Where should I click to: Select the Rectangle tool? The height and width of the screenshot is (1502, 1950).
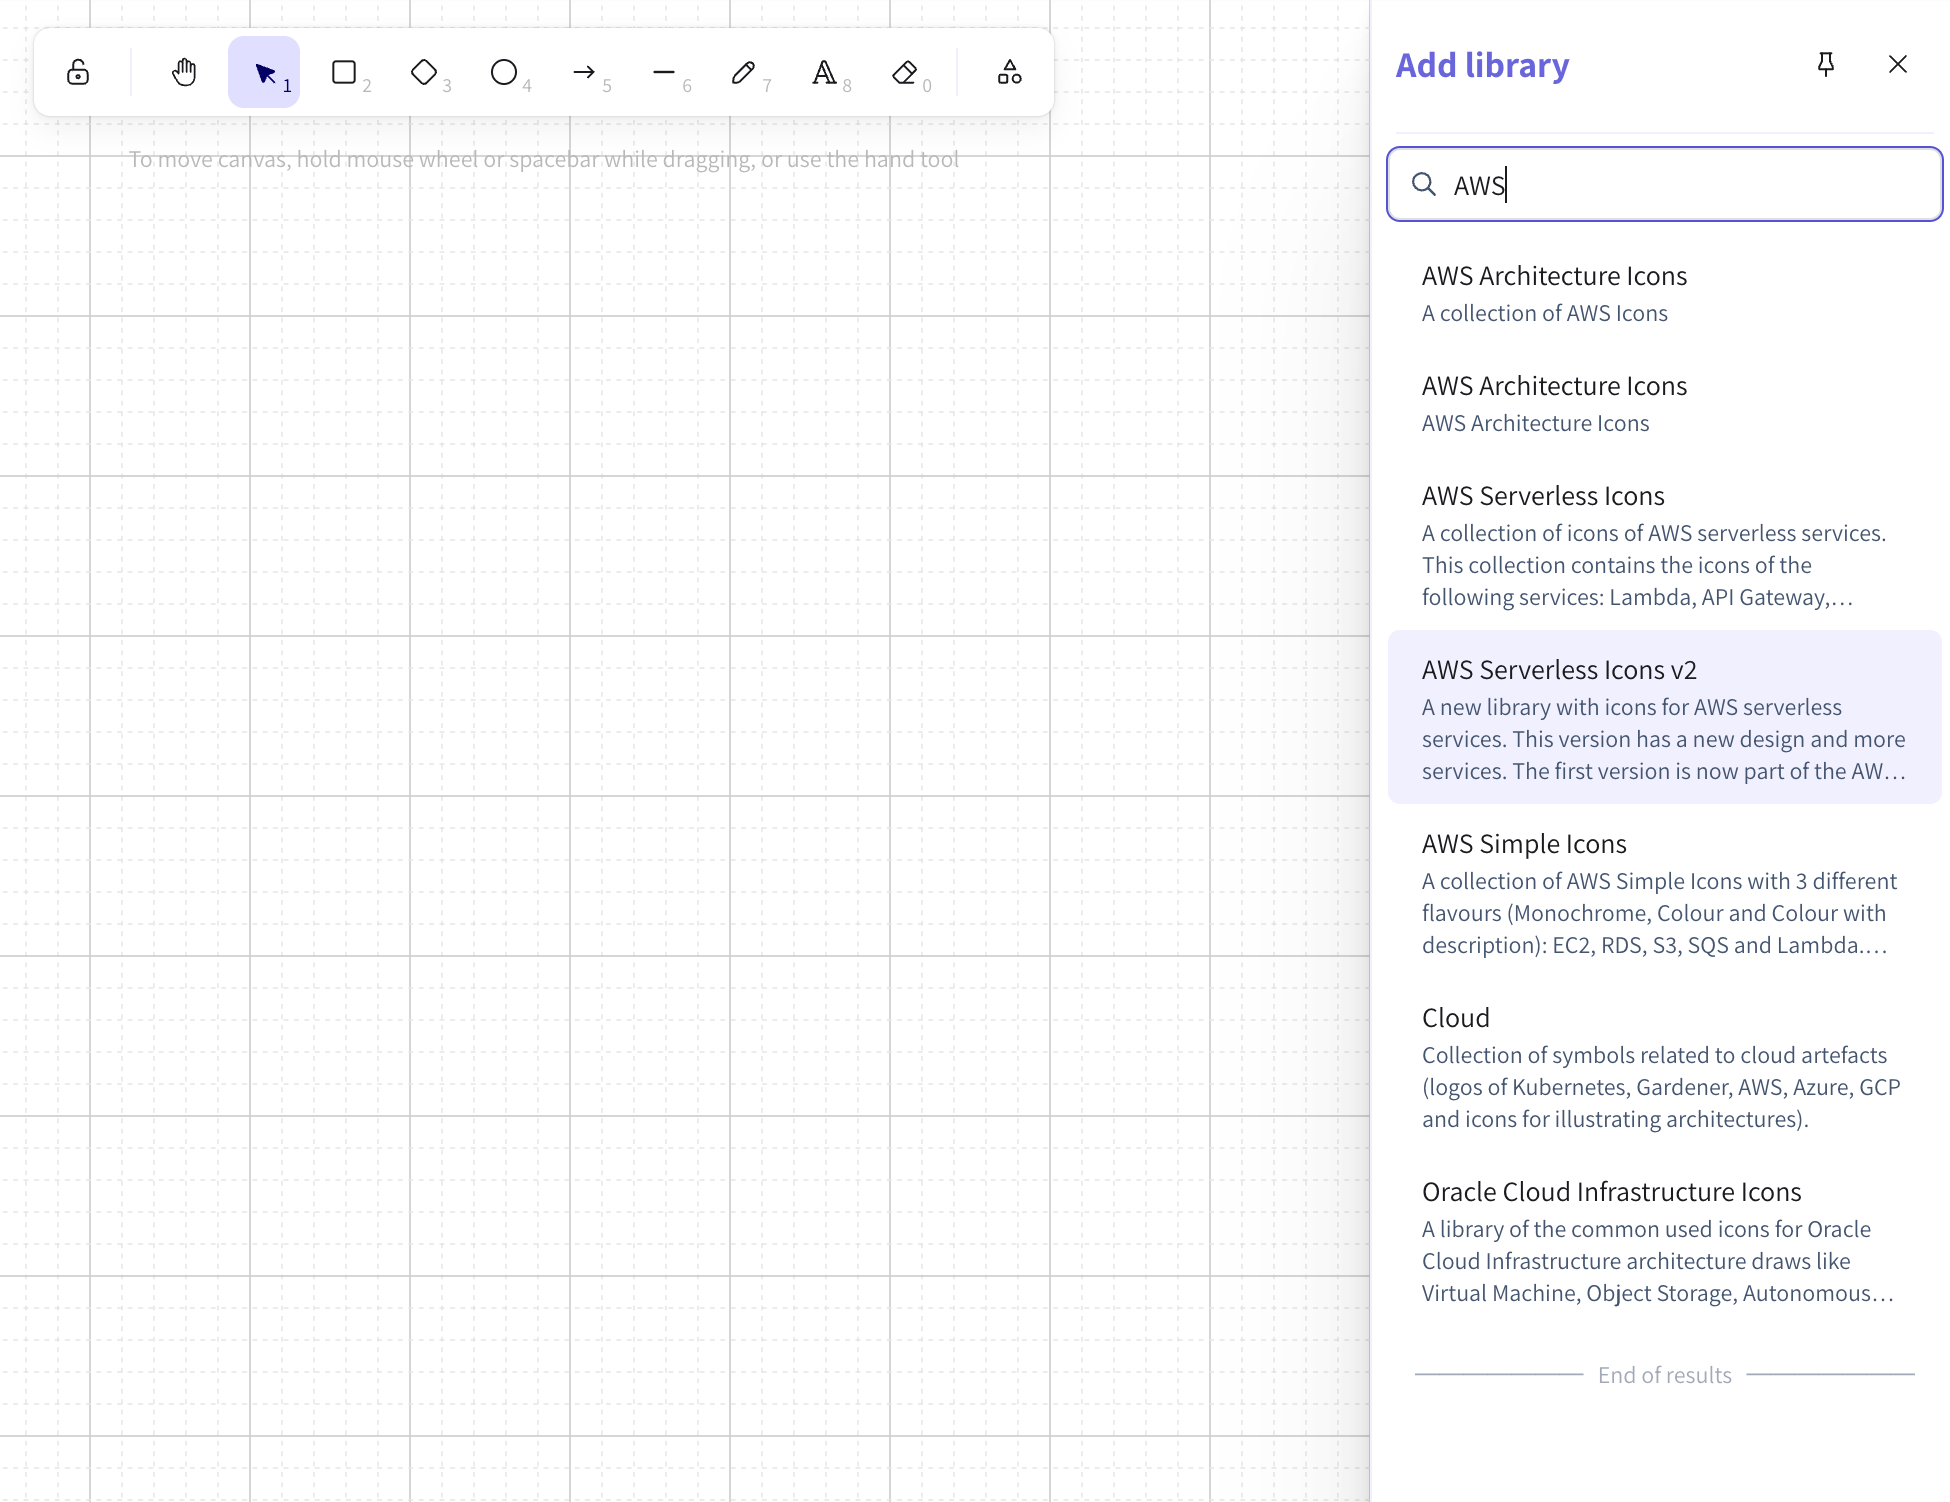(344, 71)
